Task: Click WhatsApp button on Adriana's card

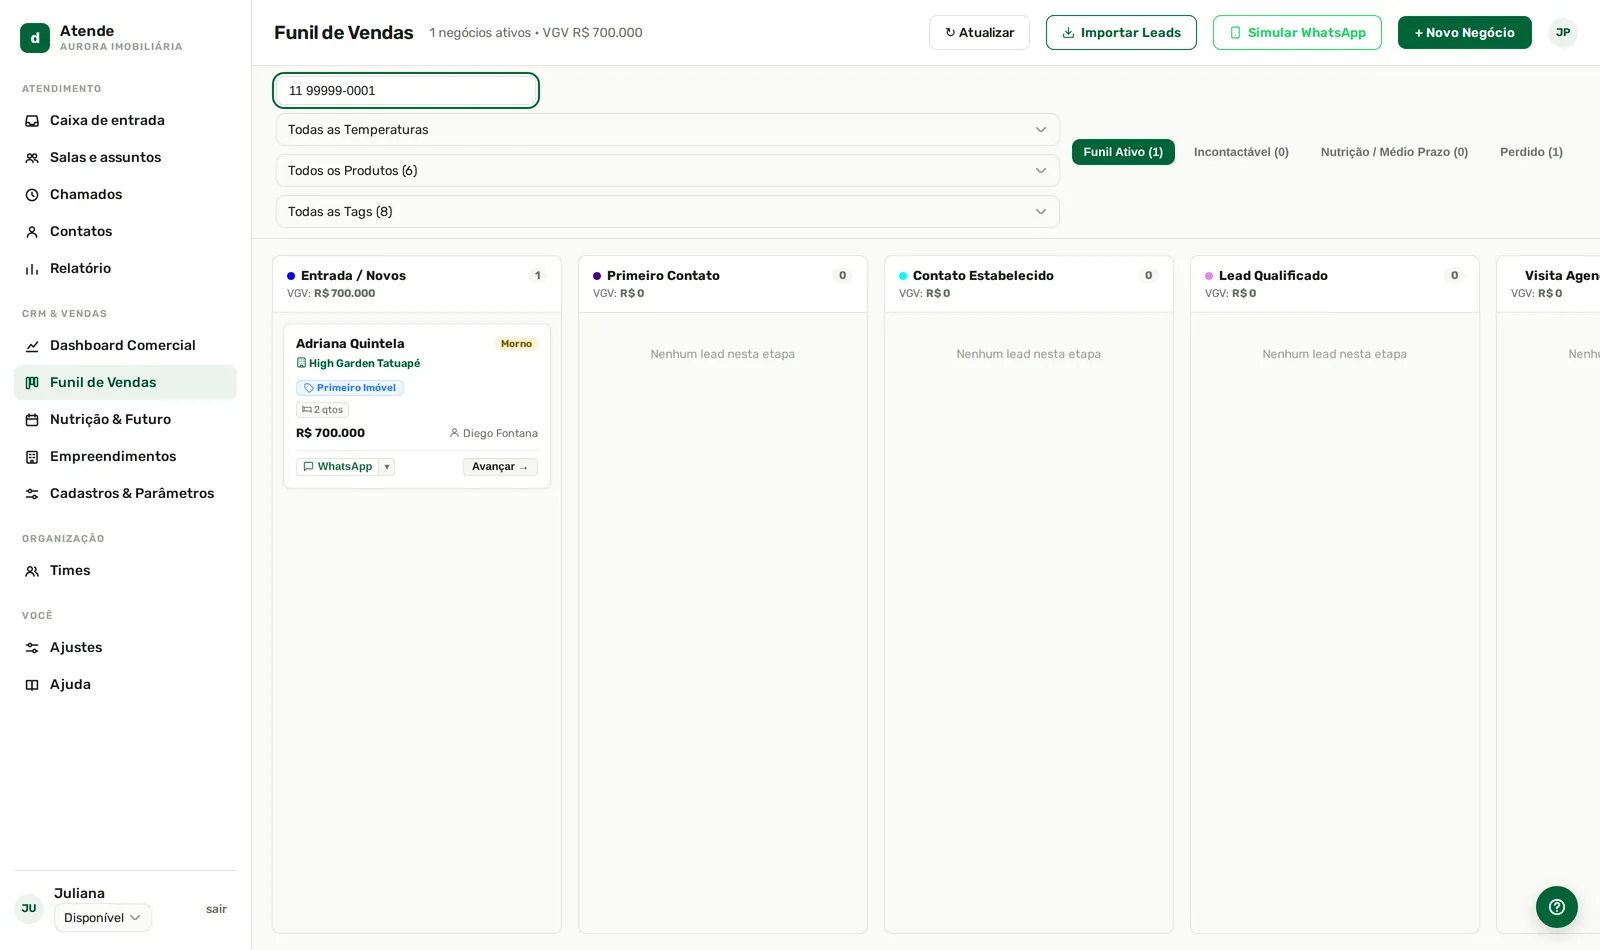Action: click(x=338, y=467)
